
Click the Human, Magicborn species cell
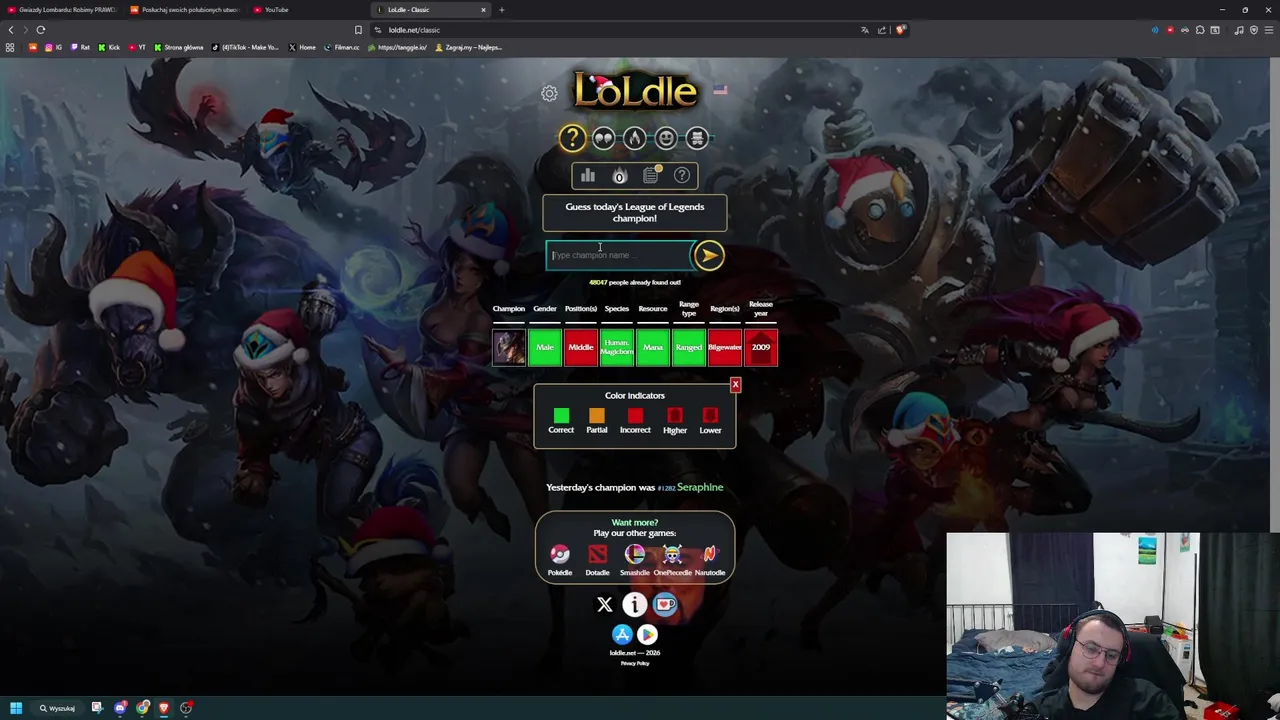click(617, 347)
